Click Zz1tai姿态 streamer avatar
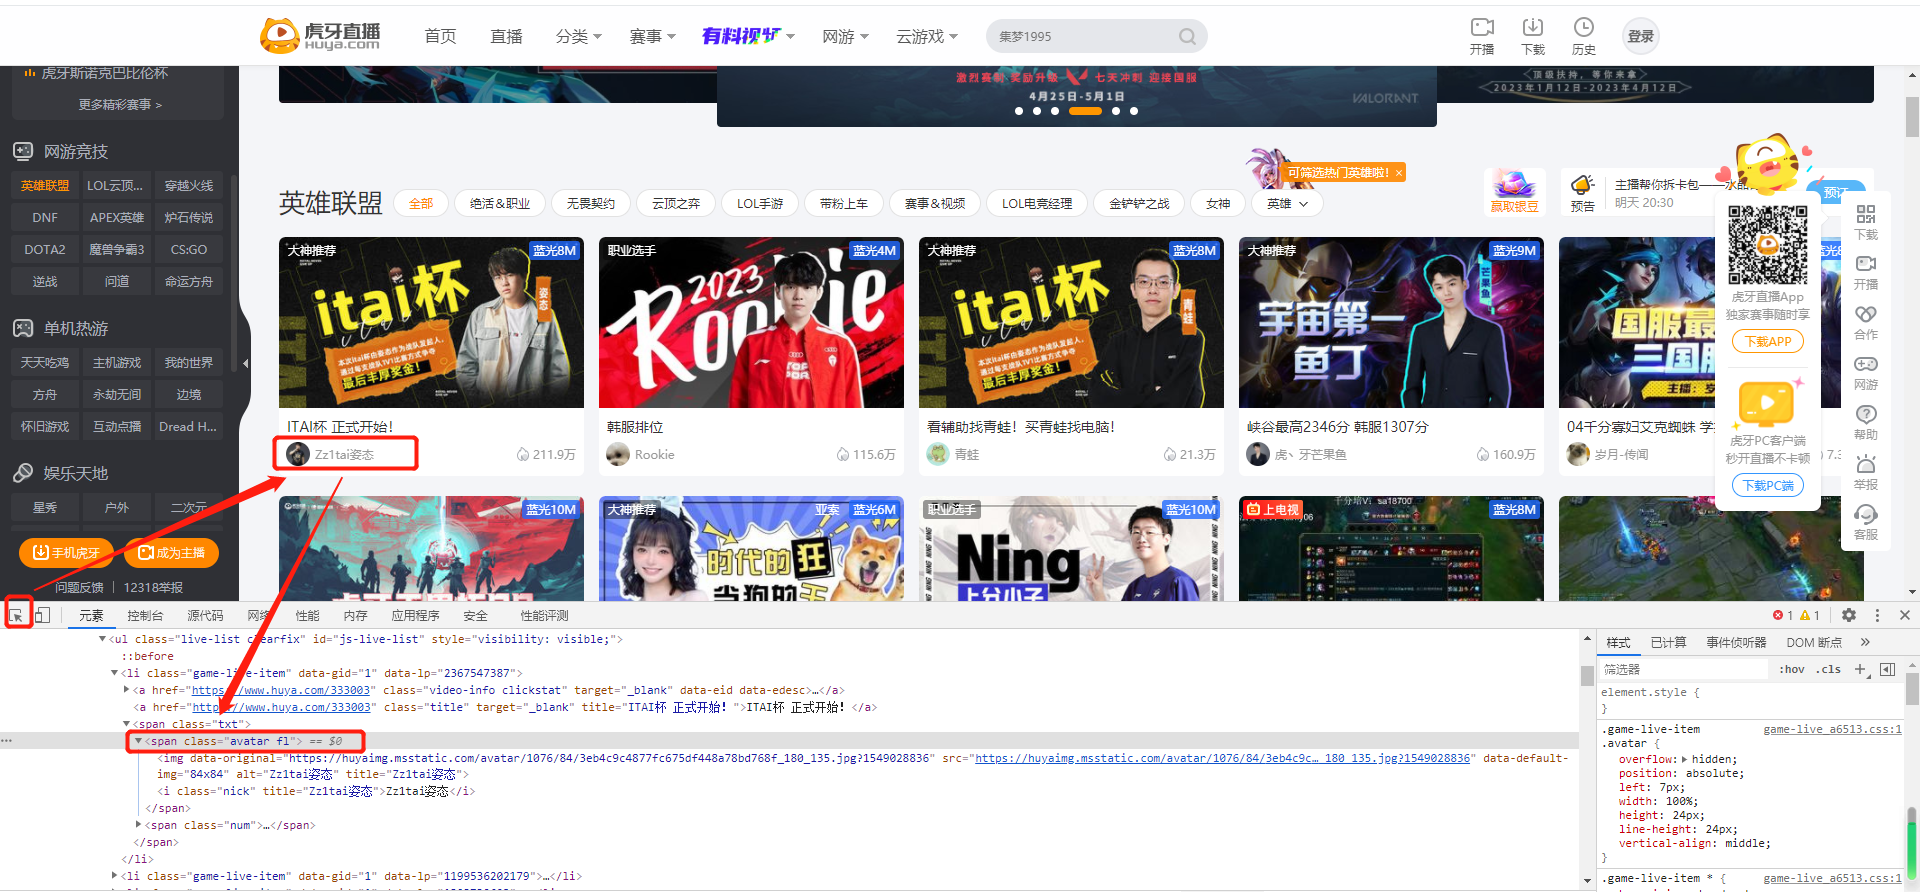 [297, 454]
